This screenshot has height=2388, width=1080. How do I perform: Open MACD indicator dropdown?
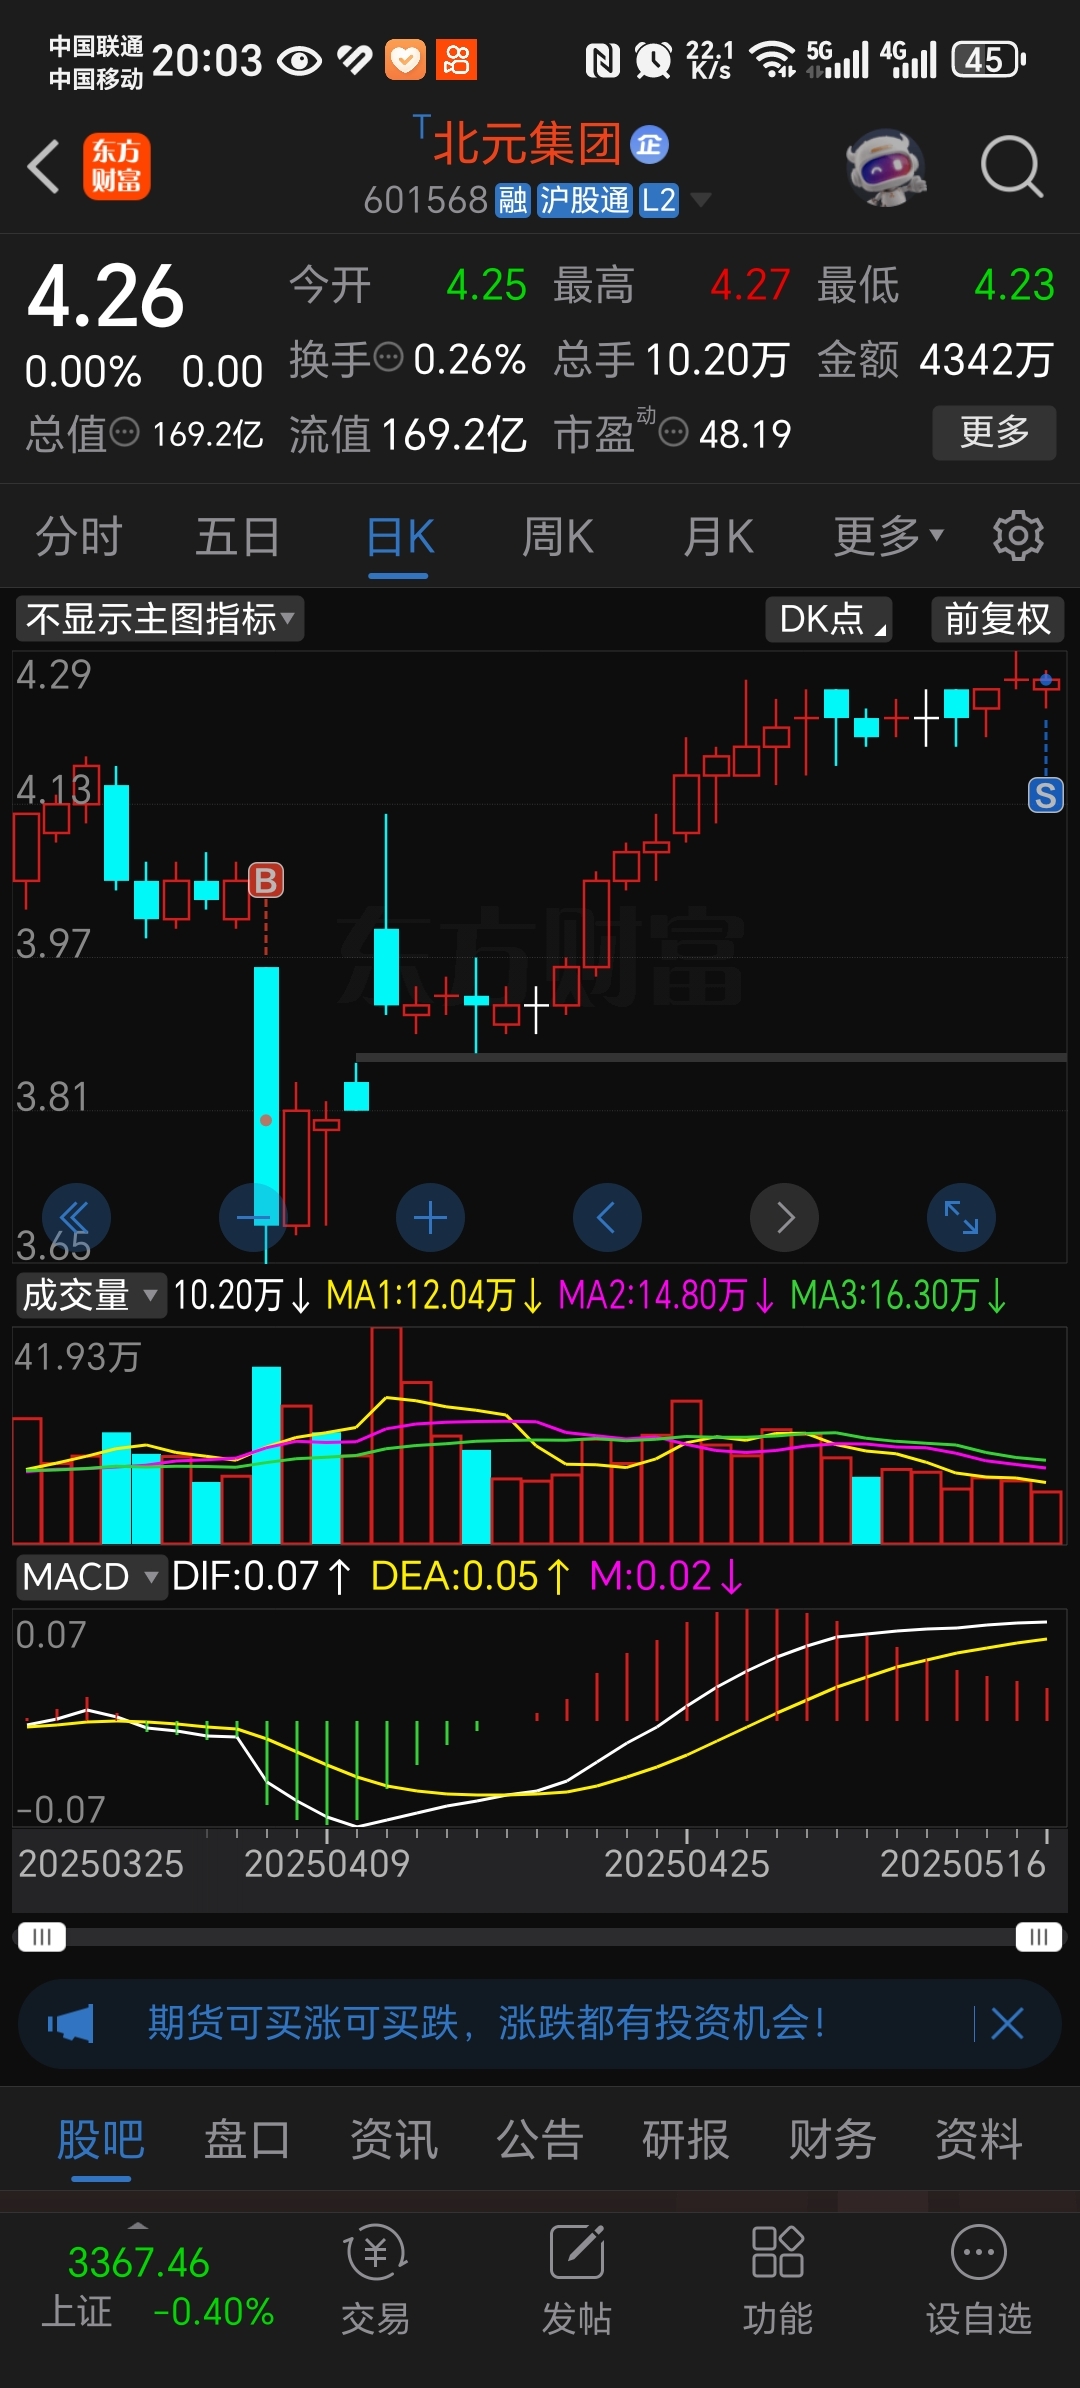pos(90,1577)
